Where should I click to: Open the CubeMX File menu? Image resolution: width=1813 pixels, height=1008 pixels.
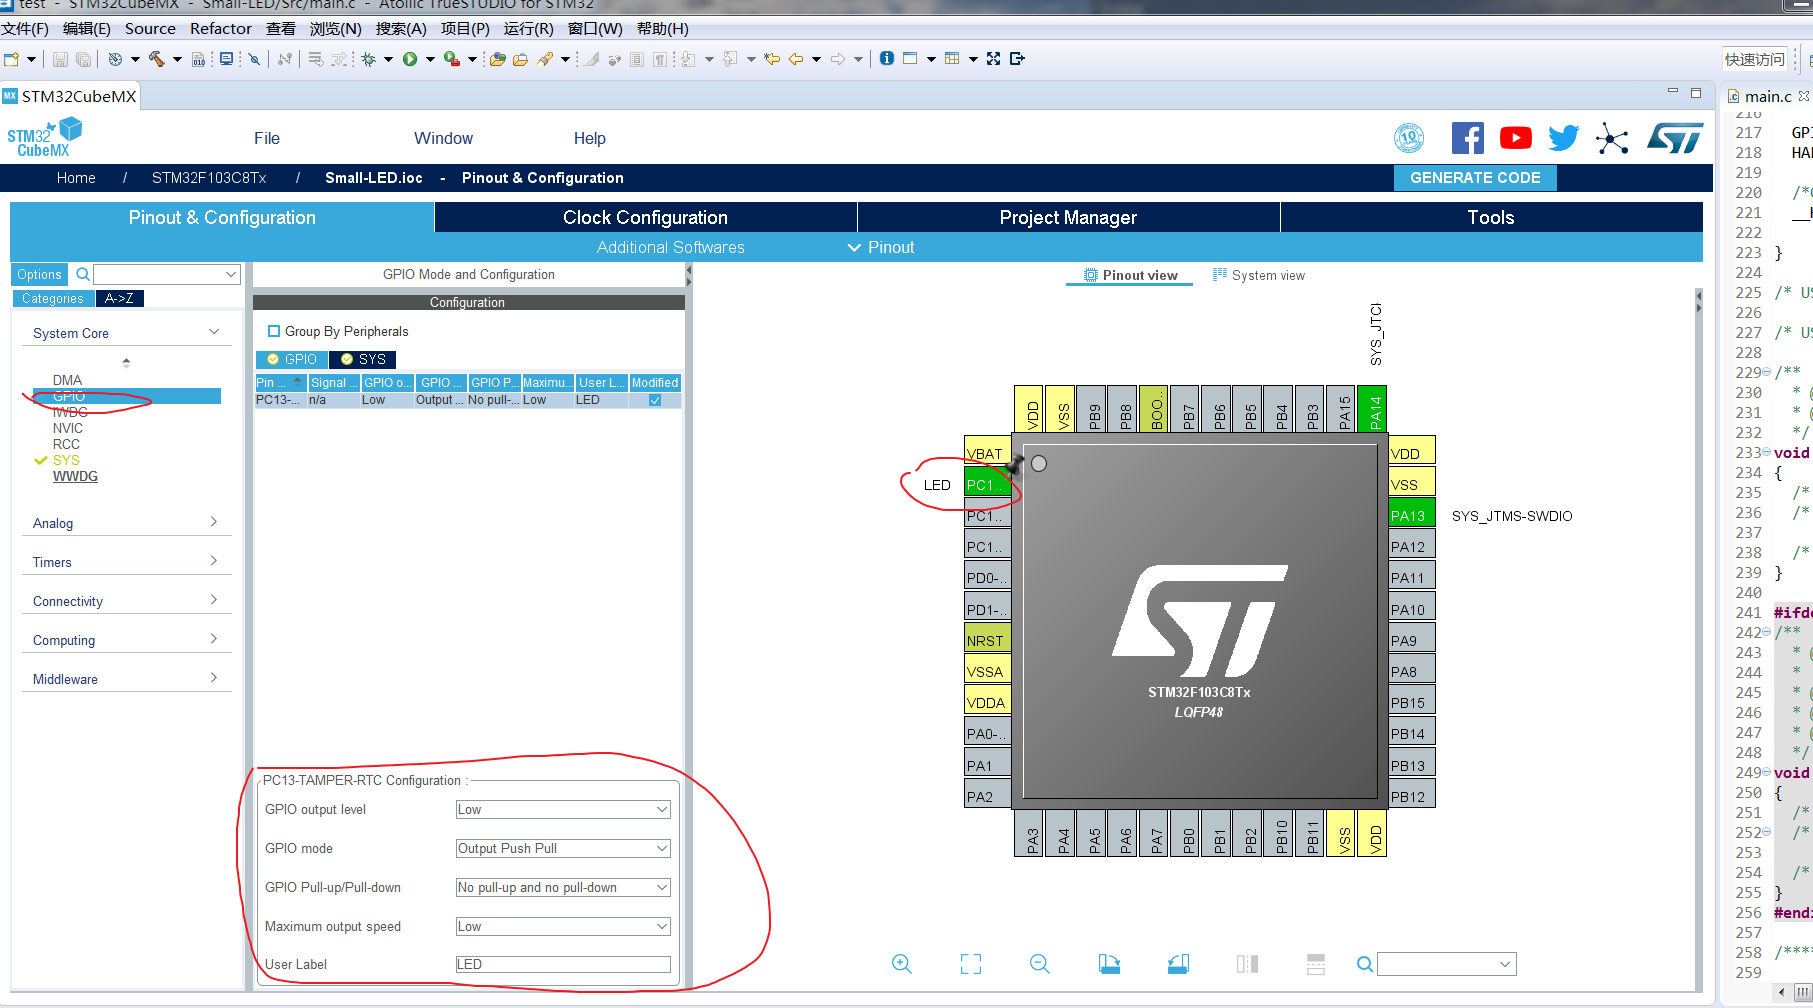[x=267, y=138]
